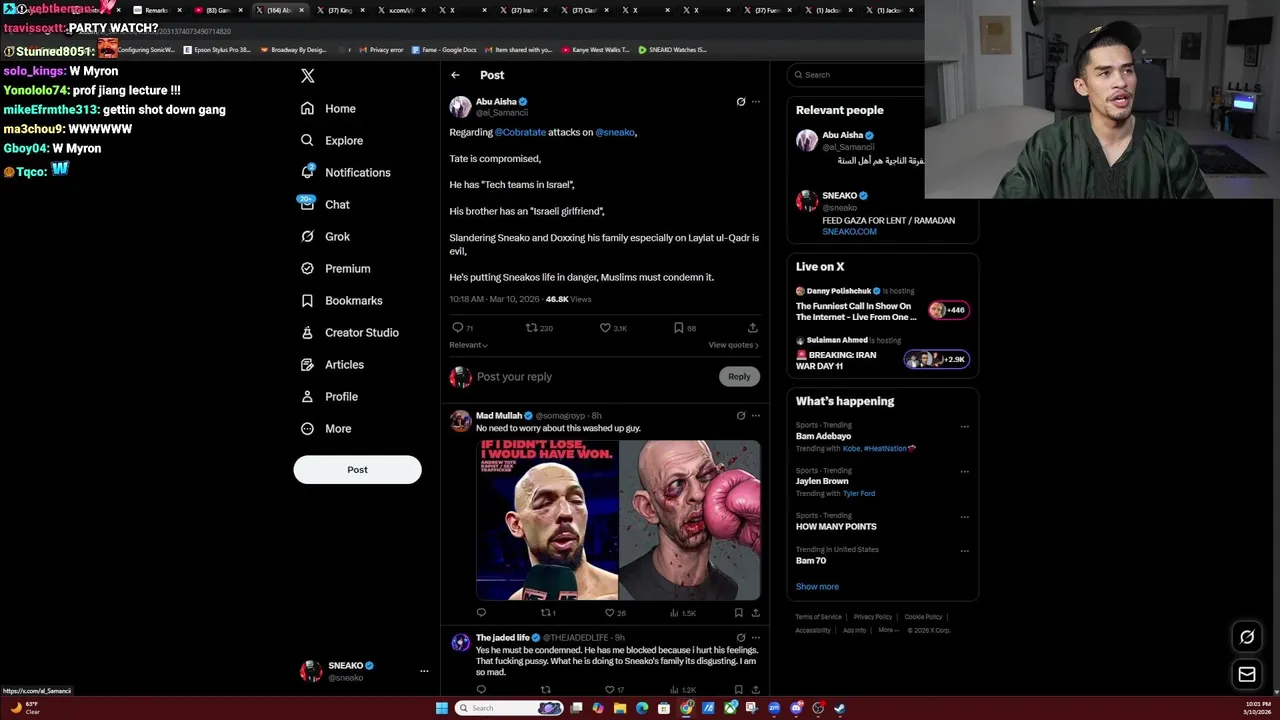
Task: Open the Fame - Google Docs bookmark
Action: 444,49
